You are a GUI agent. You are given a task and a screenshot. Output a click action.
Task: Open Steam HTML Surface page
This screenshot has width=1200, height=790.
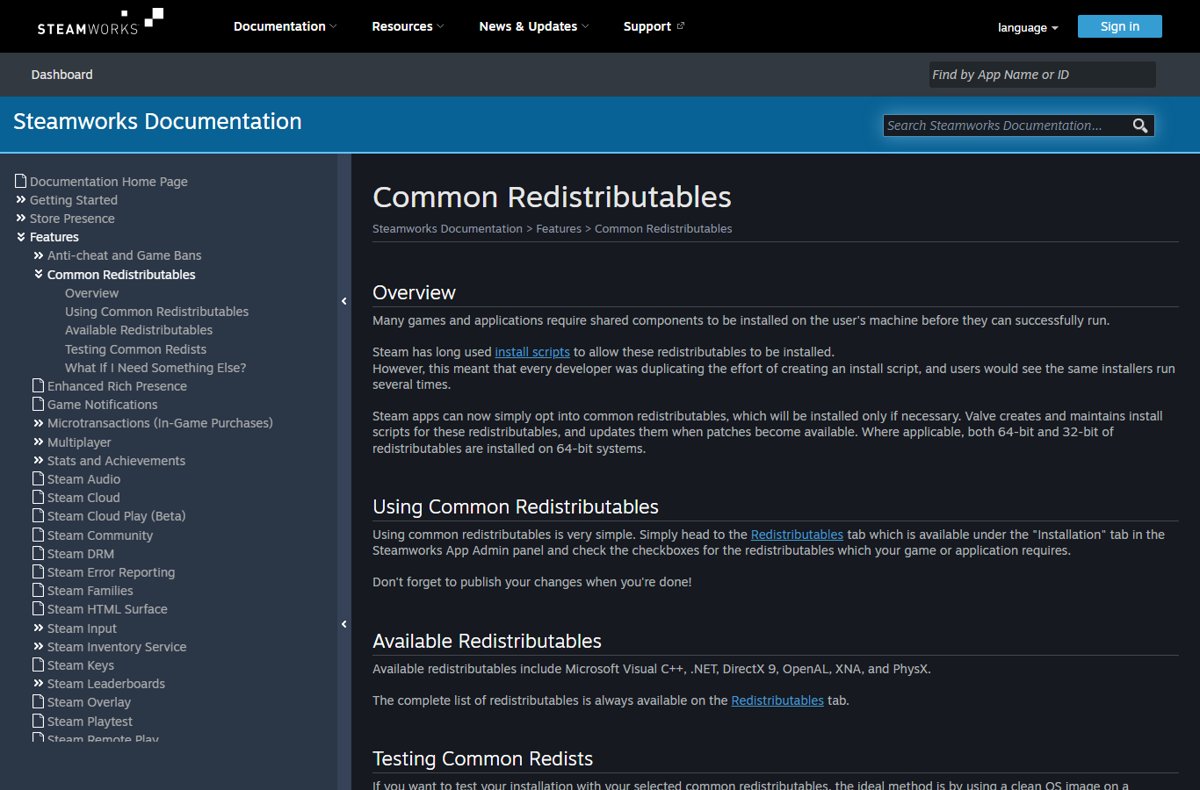pyautogui.click(x=107, y=609)
